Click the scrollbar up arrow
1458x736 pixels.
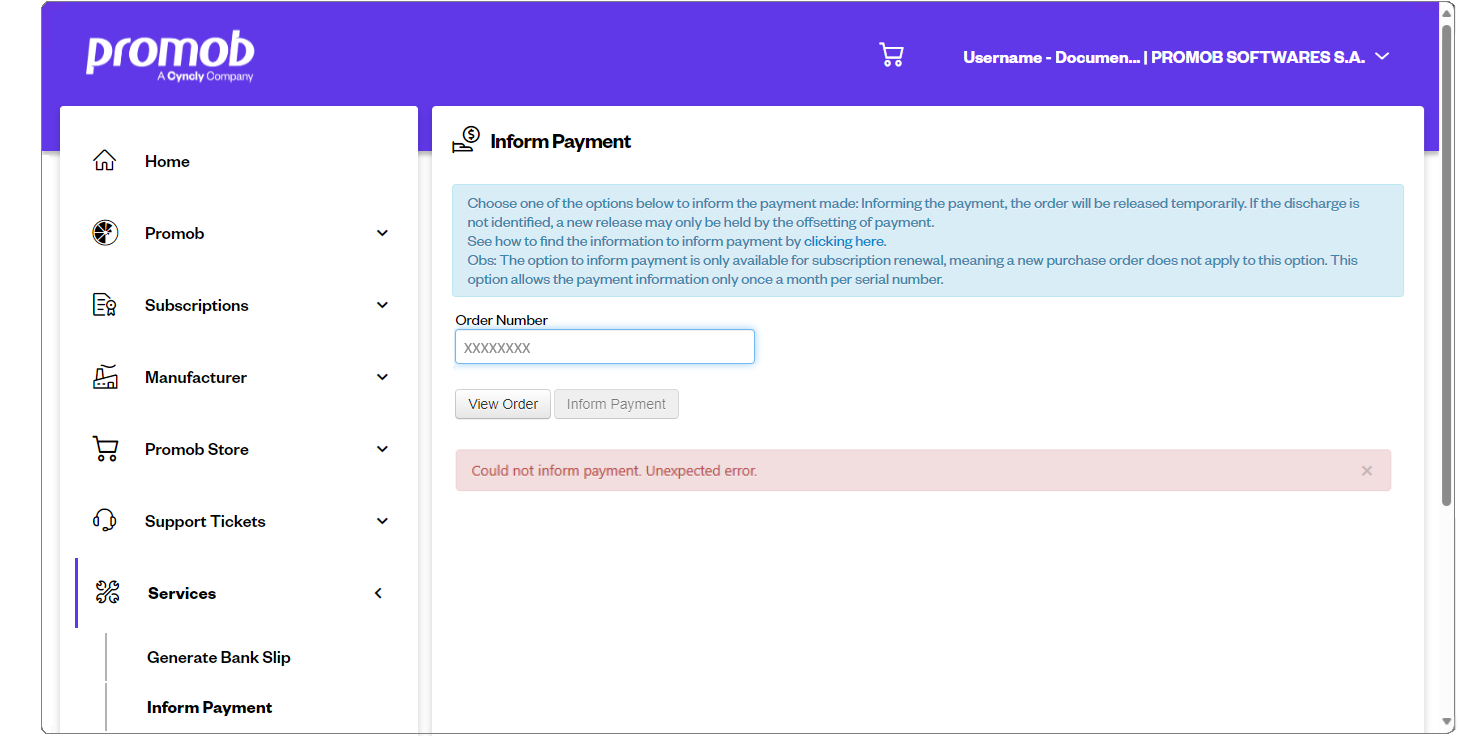(x=1447, y=11)
